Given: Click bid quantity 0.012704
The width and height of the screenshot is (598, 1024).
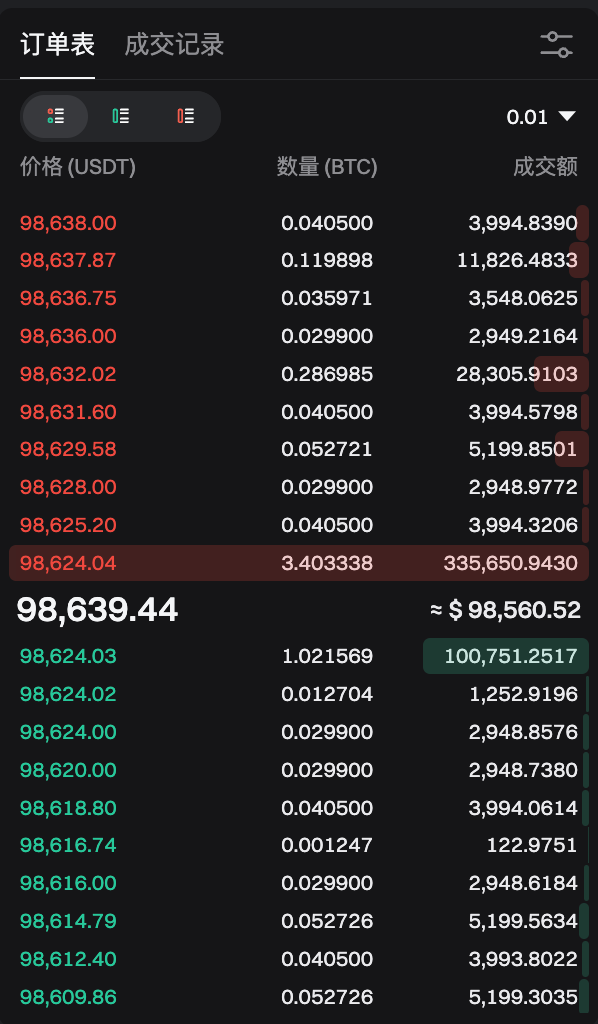Looking at the screenshot, I should [327, 694].
